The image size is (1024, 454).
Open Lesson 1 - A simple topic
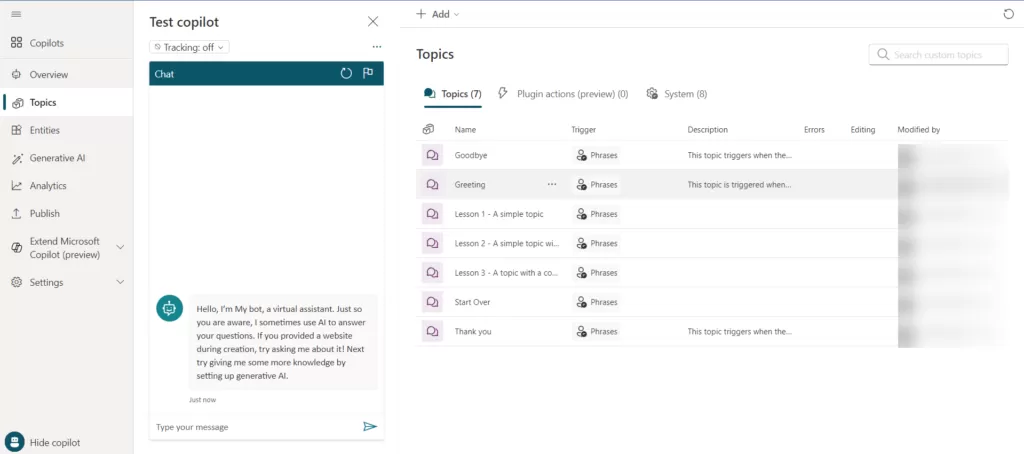500,214
